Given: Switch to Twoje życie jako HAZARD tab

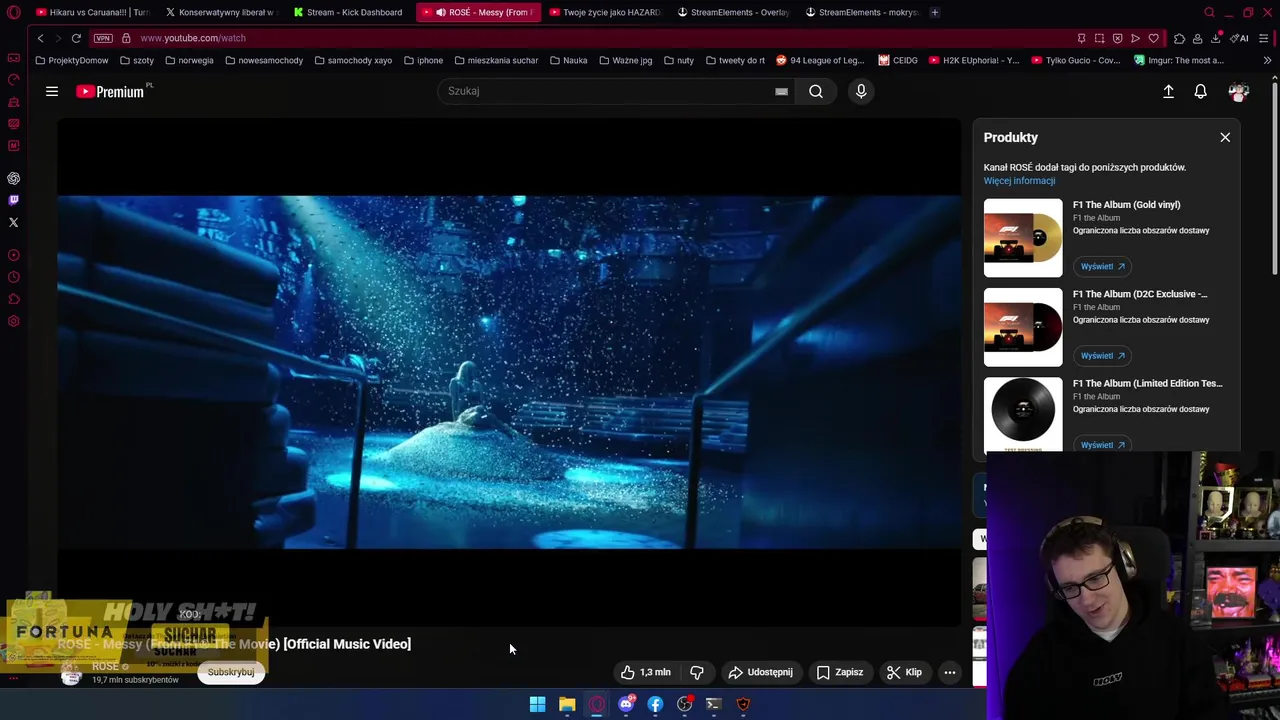Looking at the screenshot, I should click(x=605, y=12).
